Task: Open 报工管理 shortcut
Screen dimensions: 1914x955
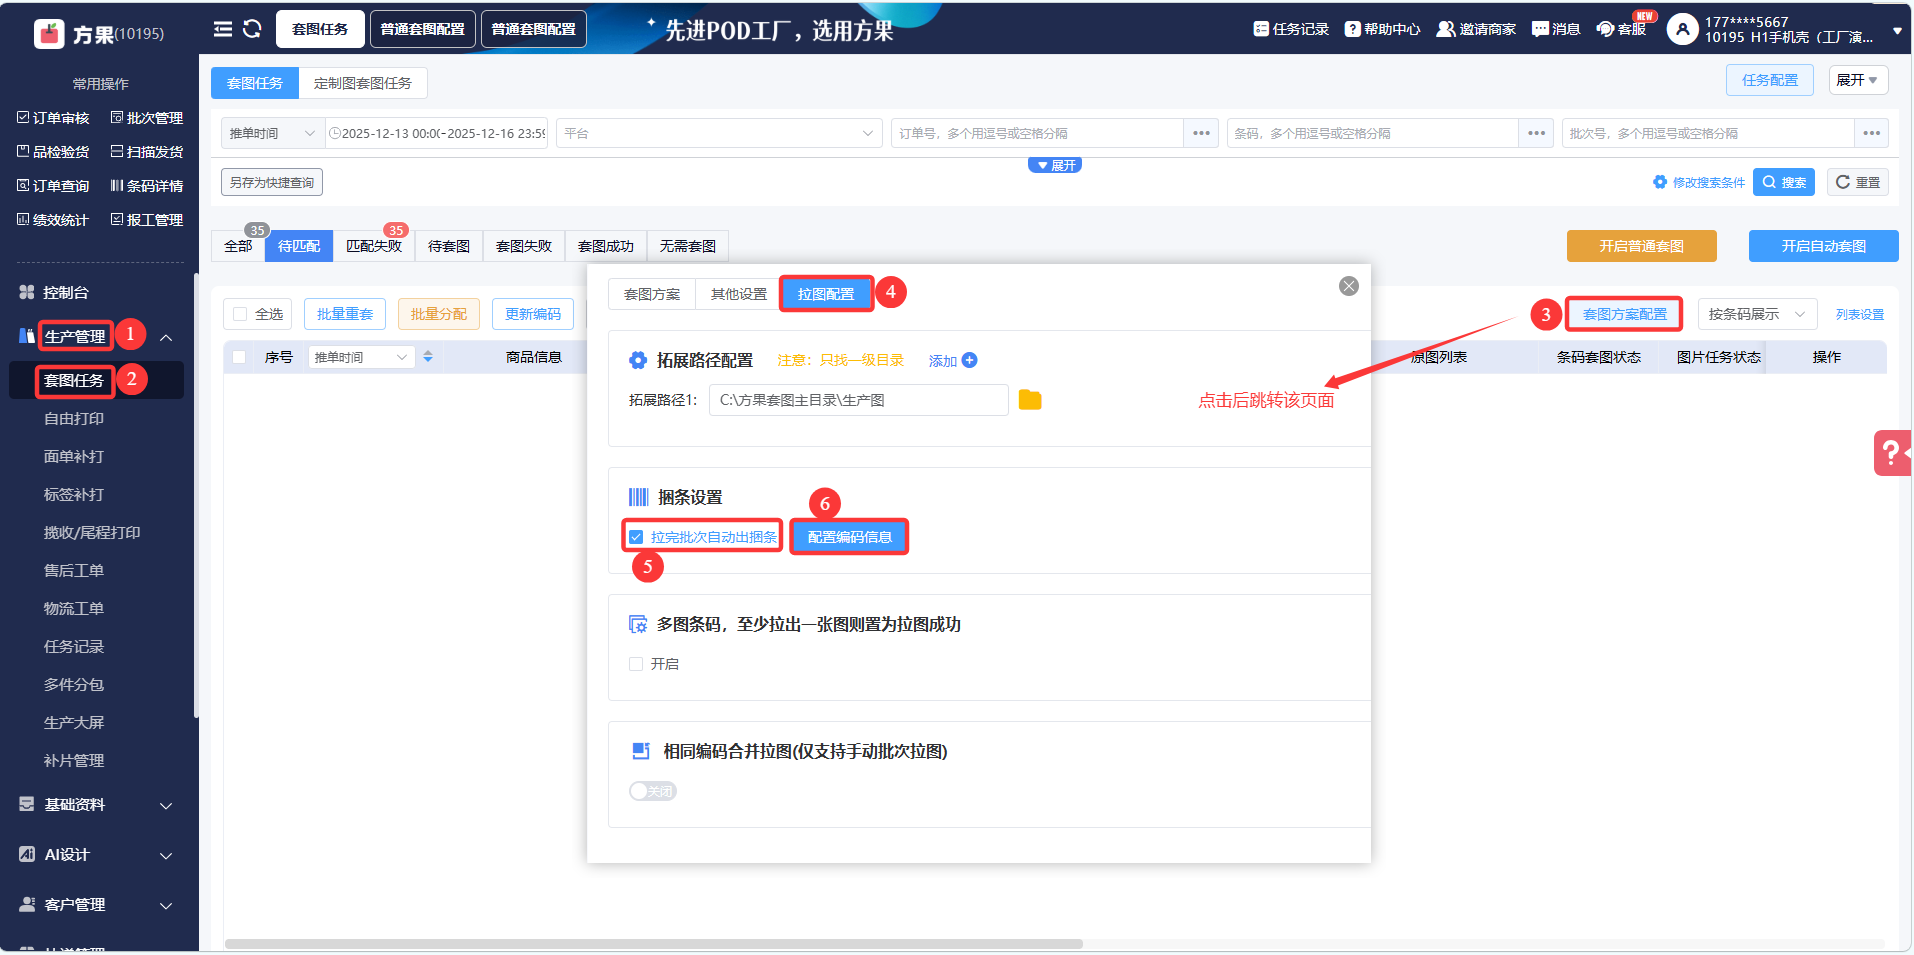Action: (x=147, y=220)
